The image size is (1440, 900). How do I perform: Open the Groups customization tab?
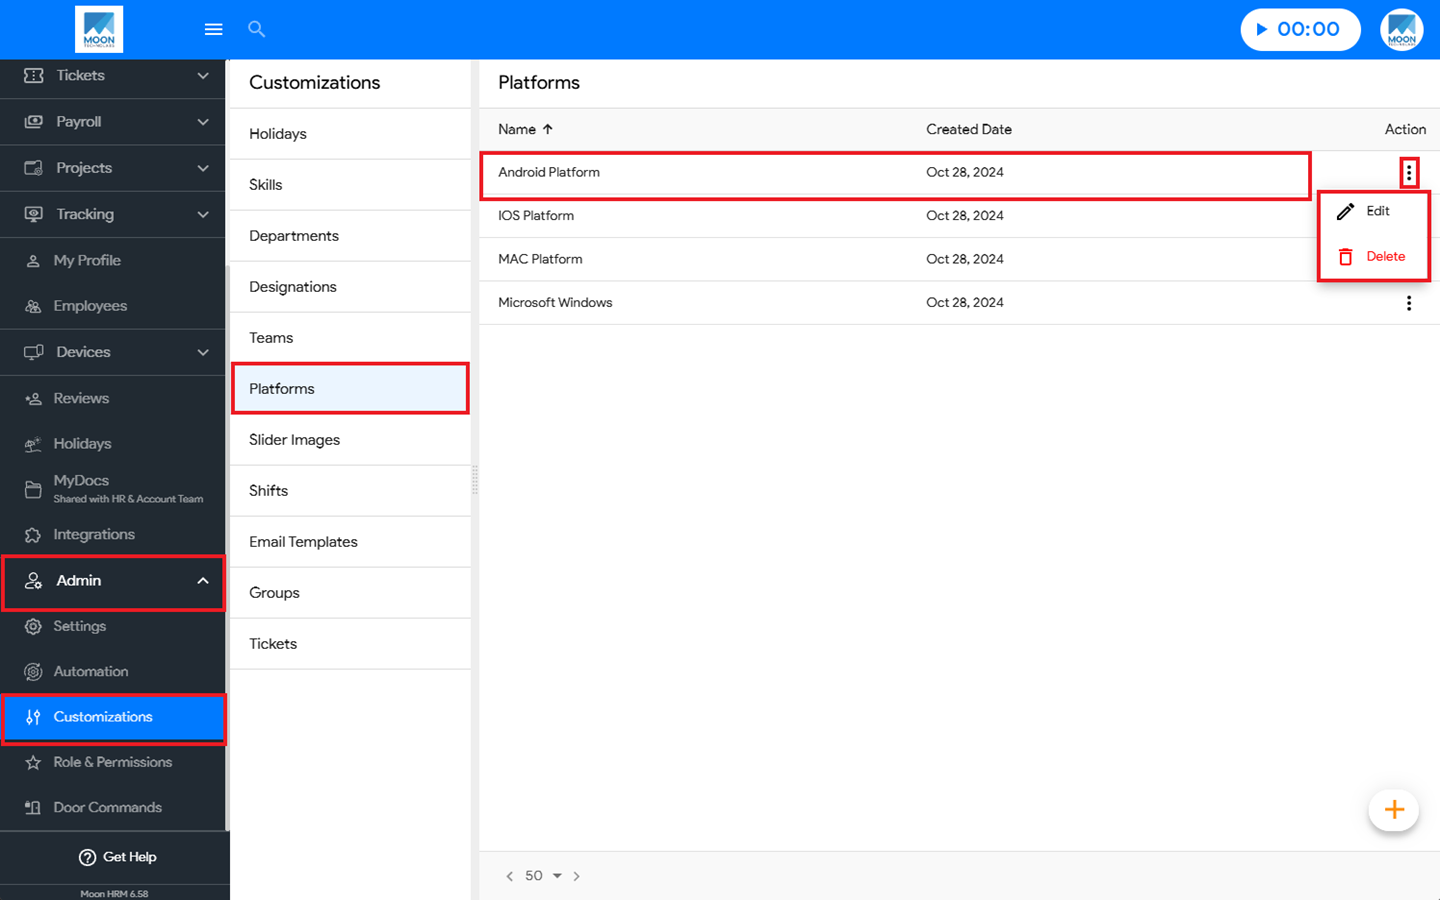tap(350, 593)
